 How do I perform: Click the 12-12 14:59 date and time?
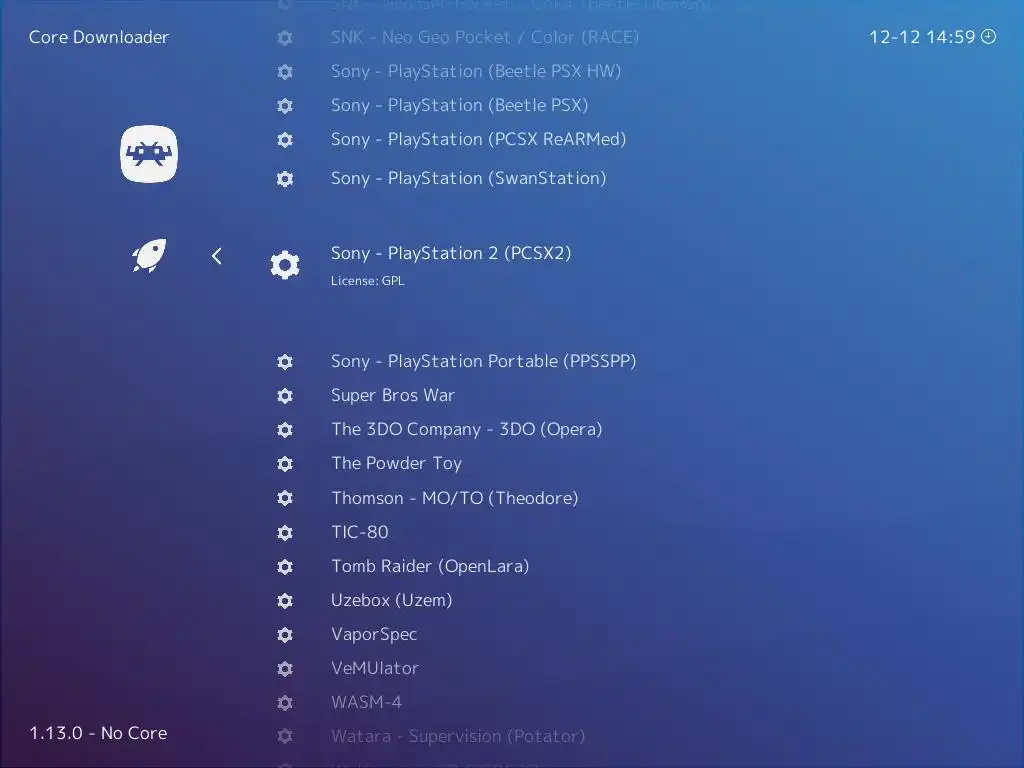coord(922,37)
